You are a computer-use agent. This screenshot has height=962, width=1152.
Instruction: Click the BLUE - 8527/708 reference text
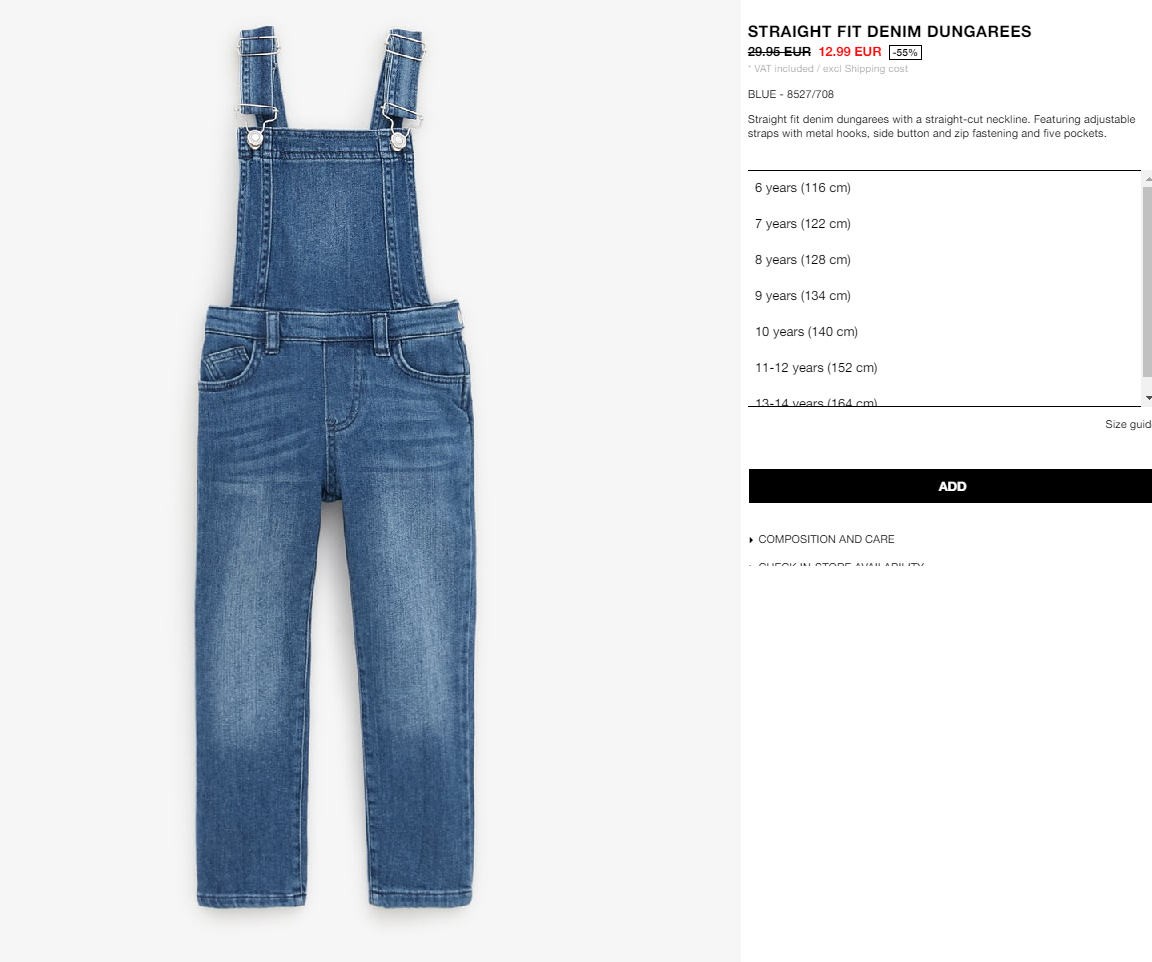click(x=791, y=94)
